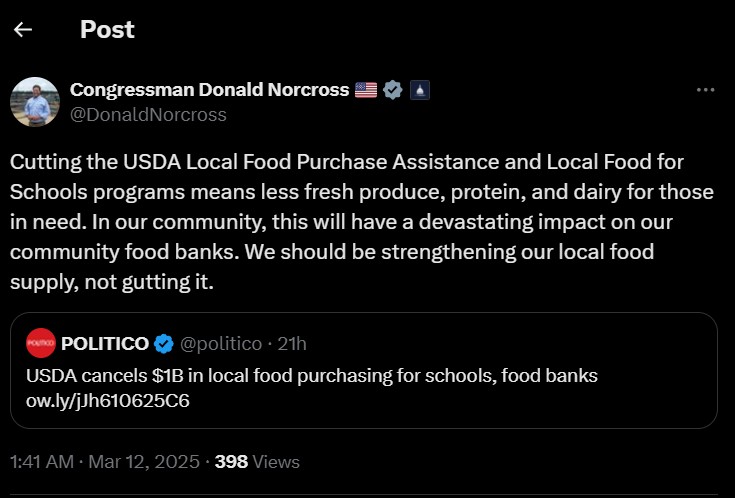The image size is (735, 498).
Task: Open Congressman Donald Norcross display name link
Action: click(x=209, y=90)
